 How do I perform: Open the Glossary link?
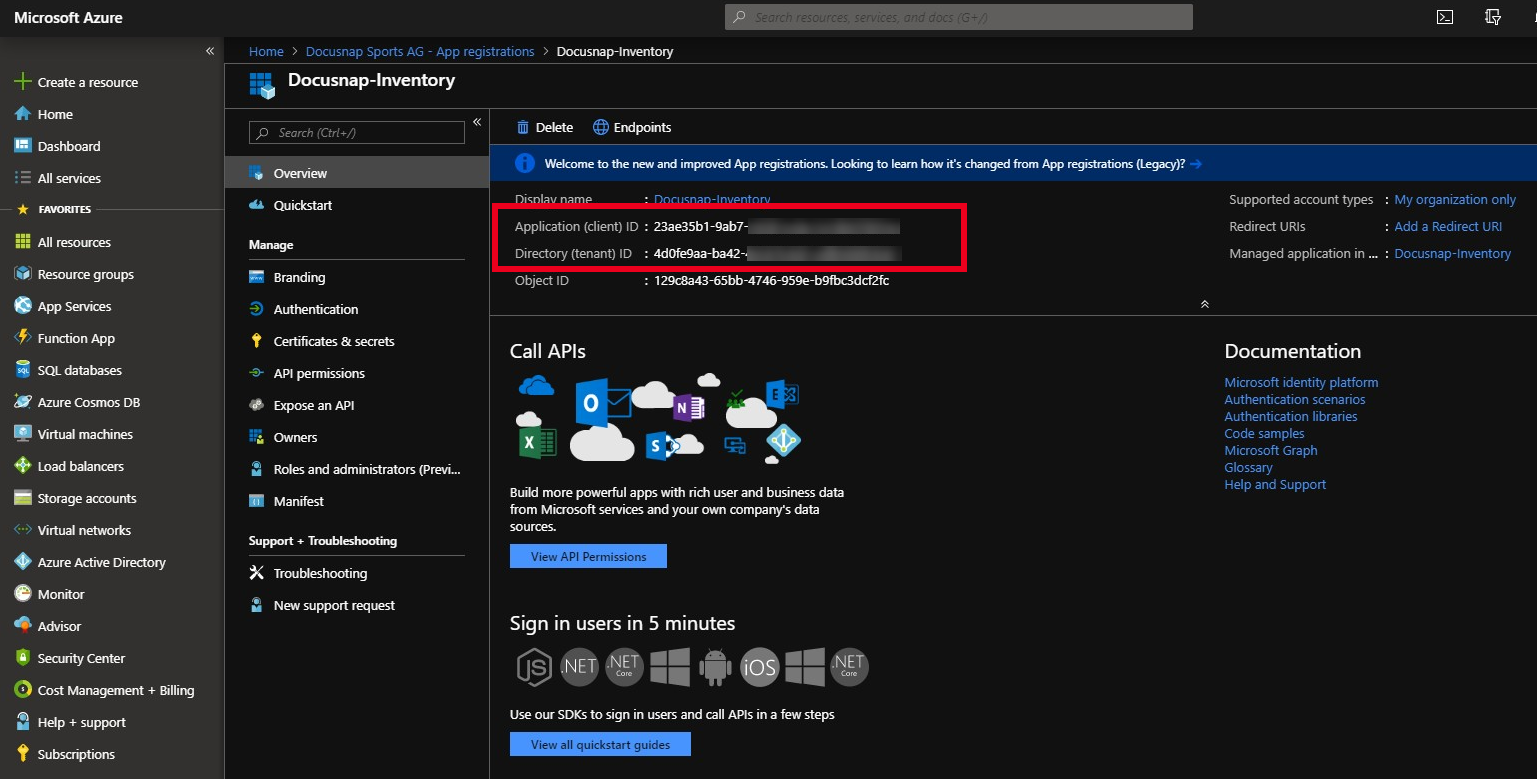pos(1248,467)
